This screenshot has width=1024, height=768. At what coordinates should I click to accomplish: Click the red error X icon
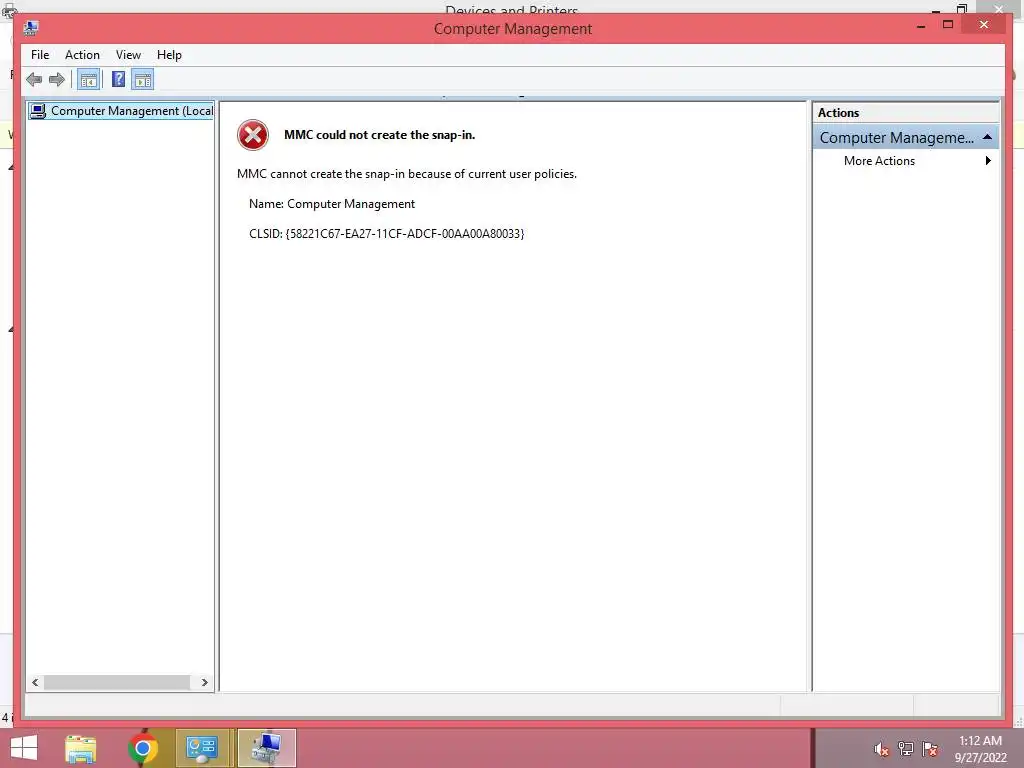[253, 135]
